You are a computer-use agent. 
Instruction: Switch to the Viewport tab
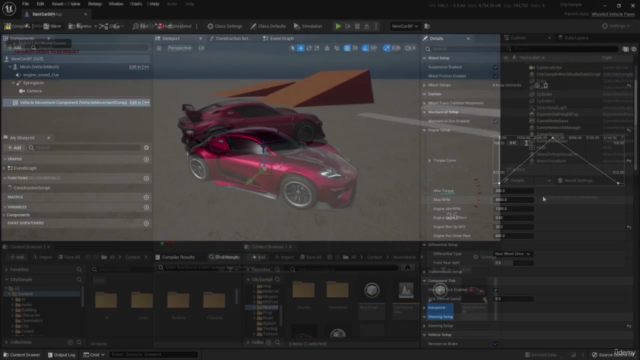171,38
